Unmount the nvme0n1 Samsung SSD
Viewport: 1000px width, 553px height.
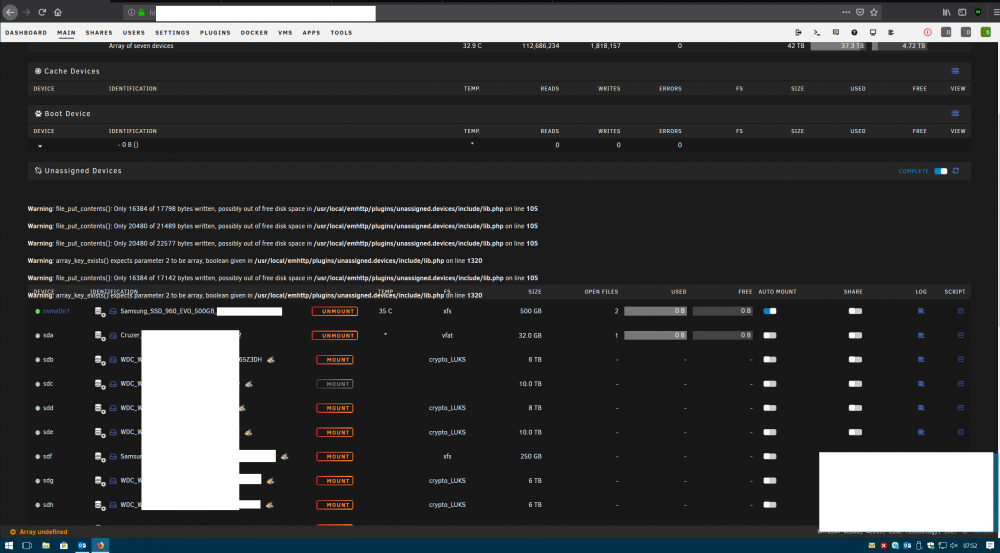335,311
